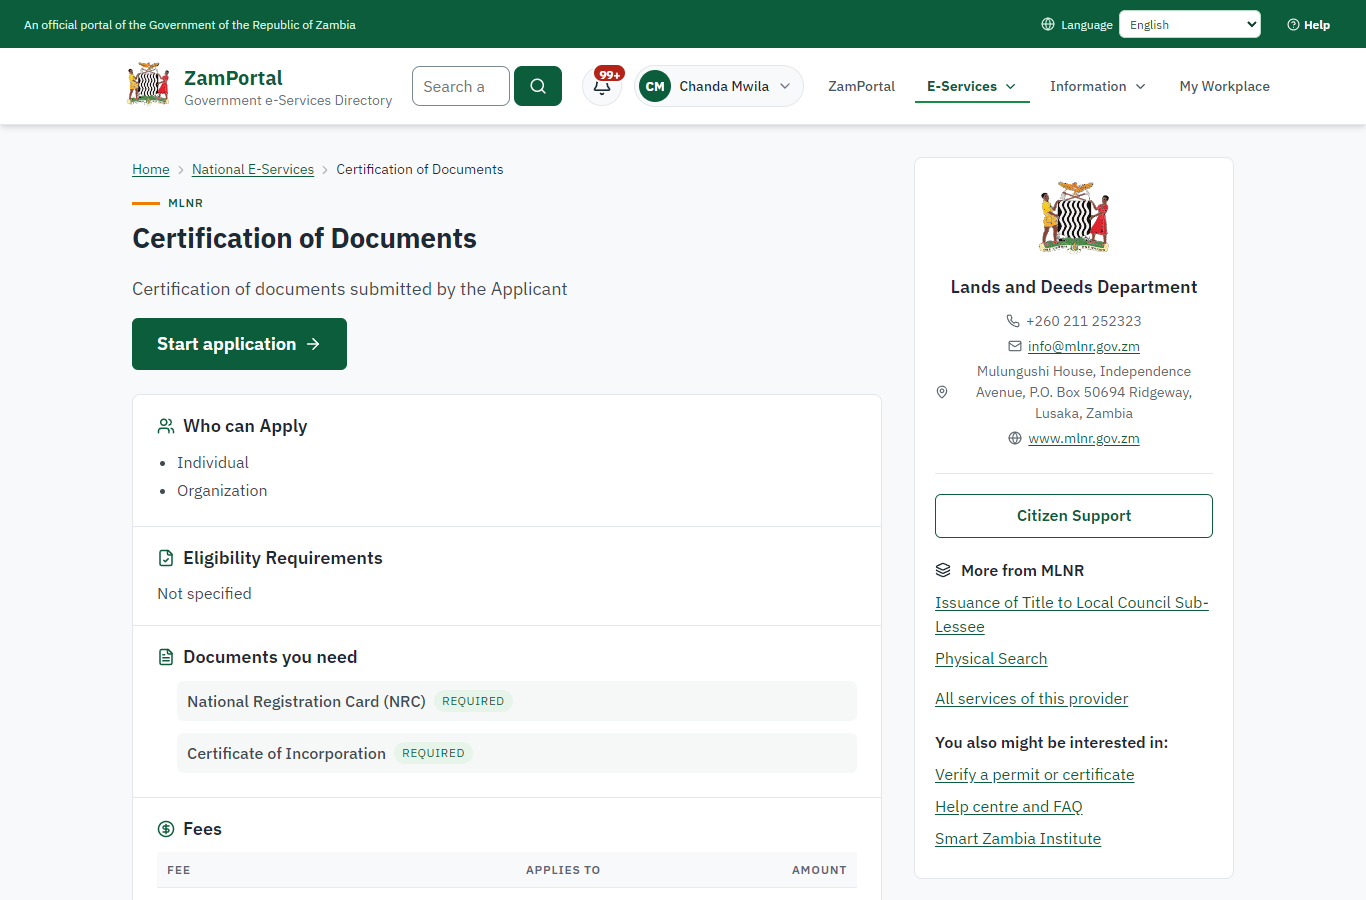
Task: Expand the E-Services menu
Action: 972,86
